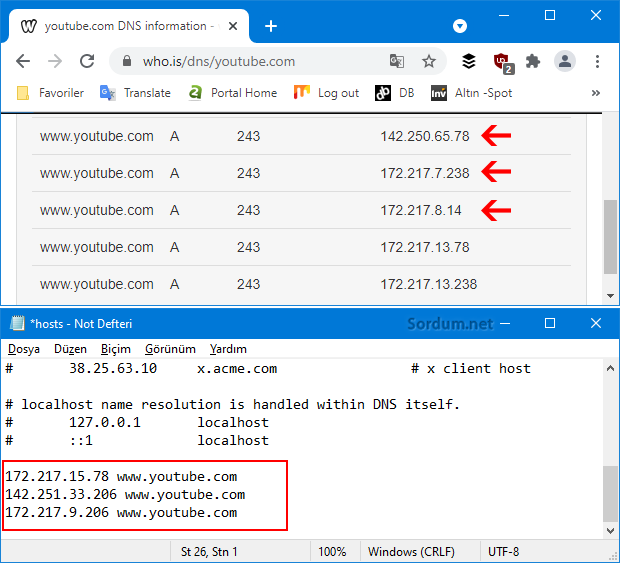Screen dimensions: 620x563
Task: Open the Altın -Spot bookmark
Action: coord(471,93)
